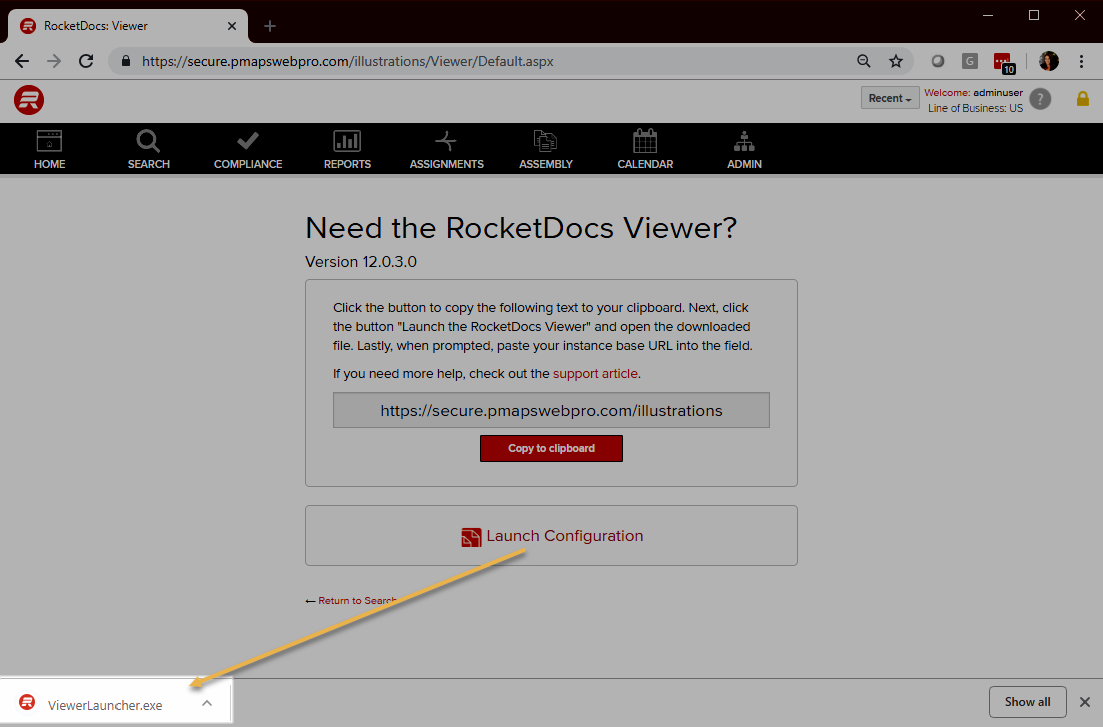Image resolution: width=1103 pixels, height=727 pixels.
Task: Expand the ViewerLauncher.exe download options chevron
Action: (x=207, y=703)
